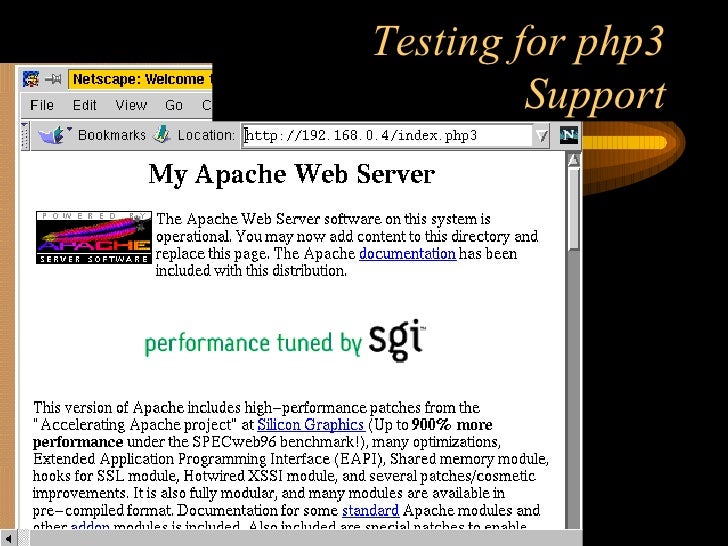Collapse the location toolbar grip handle
The image size is (728, 546).
point(25,136)
